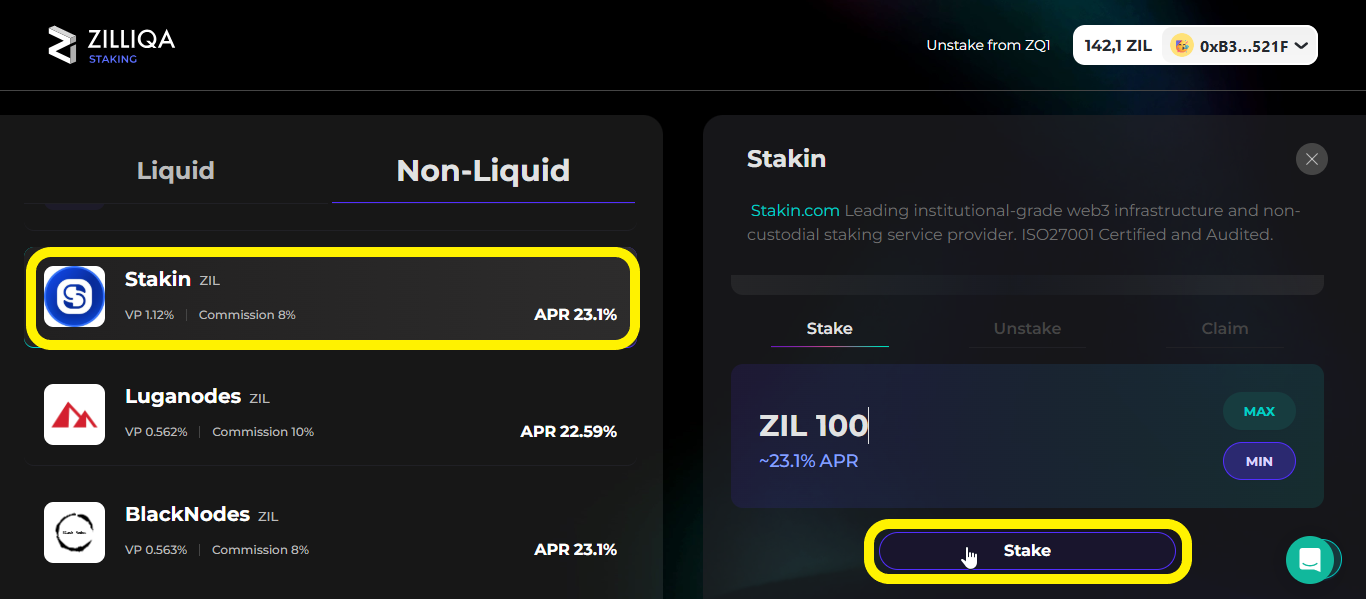The height and width of the screenshot is (599, 1366).
Task: Click the Stake button to confirm staking
Action: coord(1026,550)
